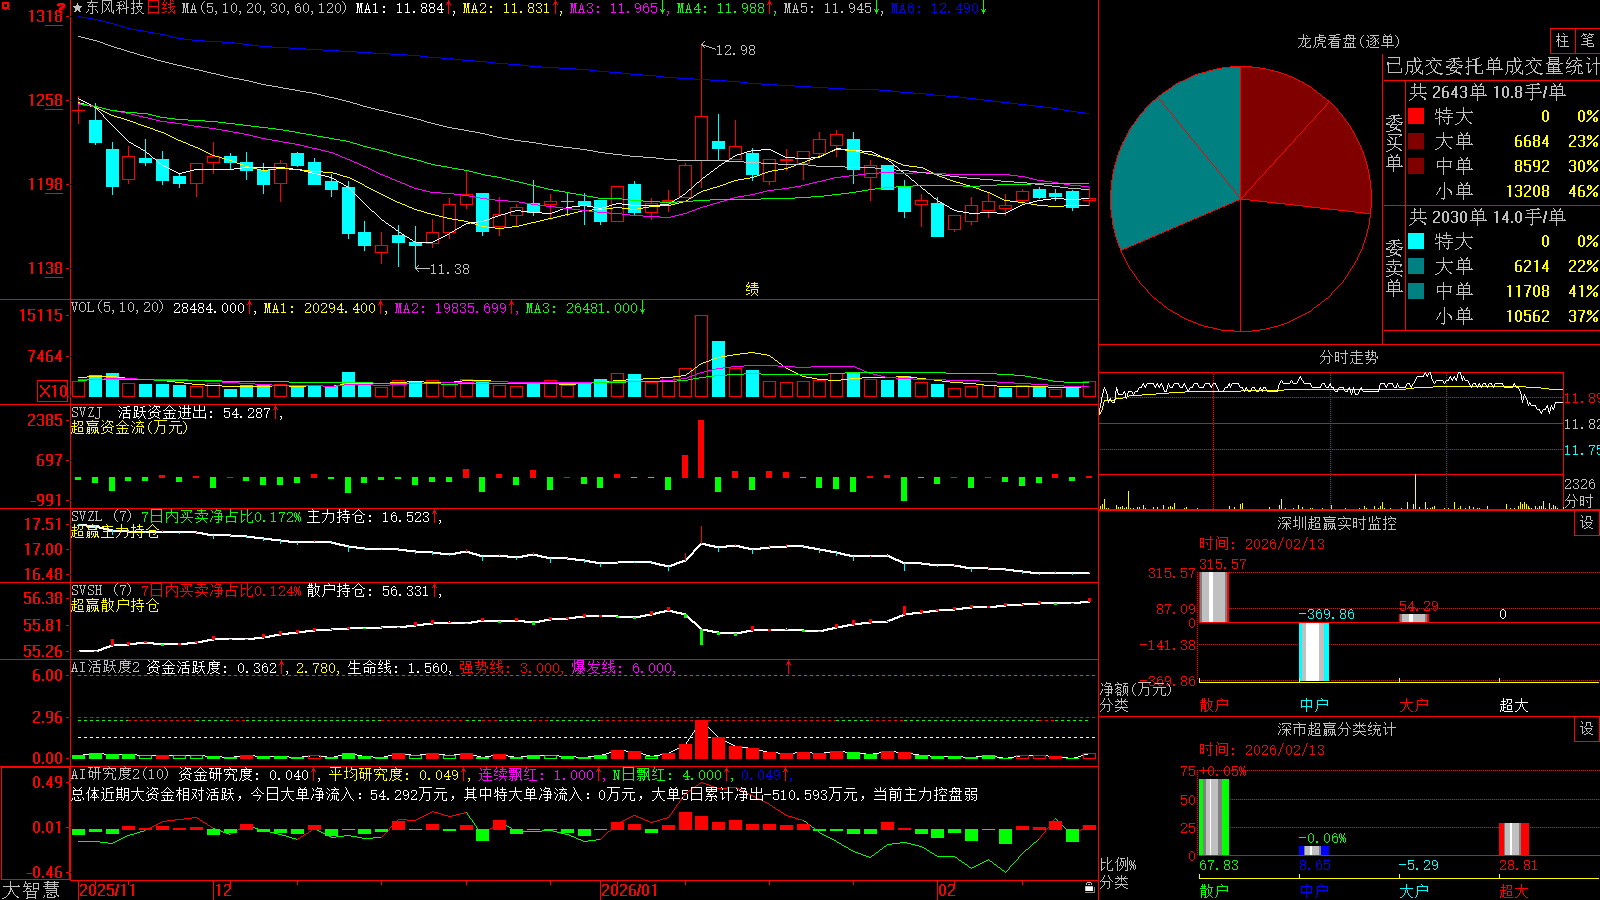Click the X10 volume scale indicator
Image resolution: width=1600 pixels, height=900 pixels.
pos(54,391)
